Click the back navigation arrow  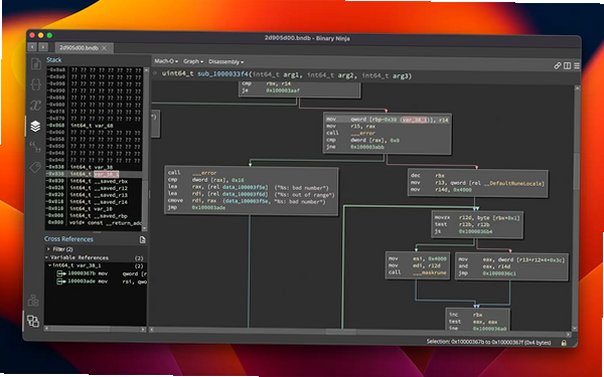click(32, 47)
